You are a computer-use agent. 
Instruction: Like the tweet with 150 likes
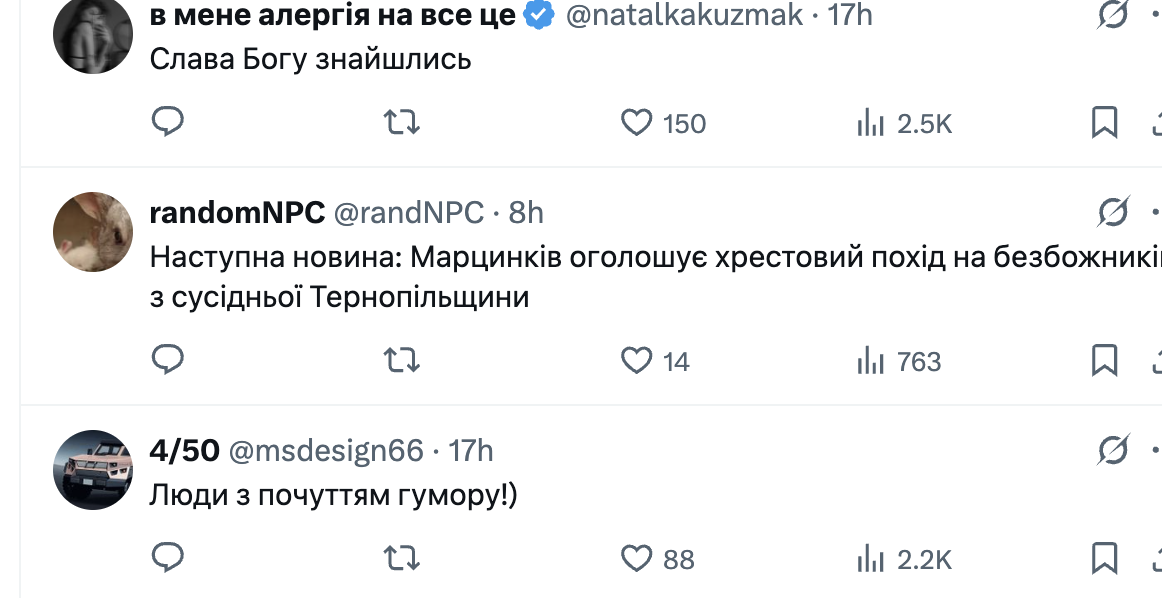pos(637,123)
